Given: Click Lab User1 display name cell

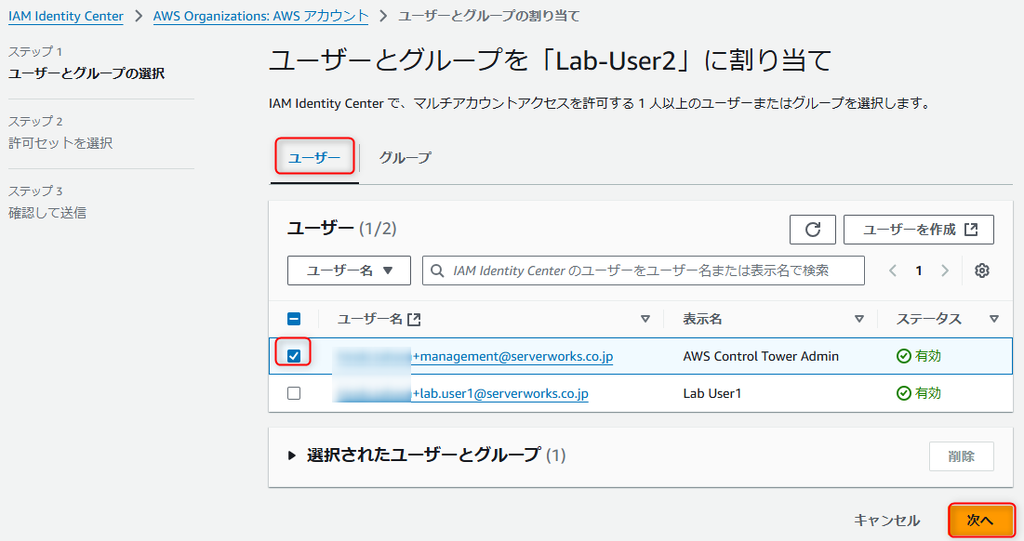Looking at the screenshot, I should pos(712,393).
